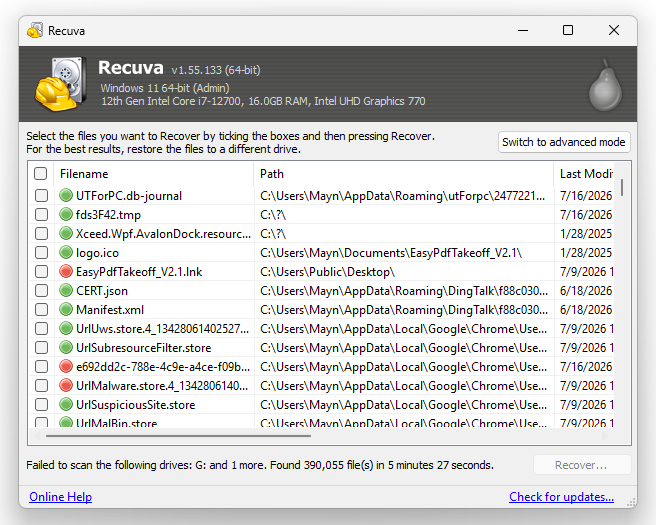Click the scan status message text
The image size is (656, 525).
point(260,465)
